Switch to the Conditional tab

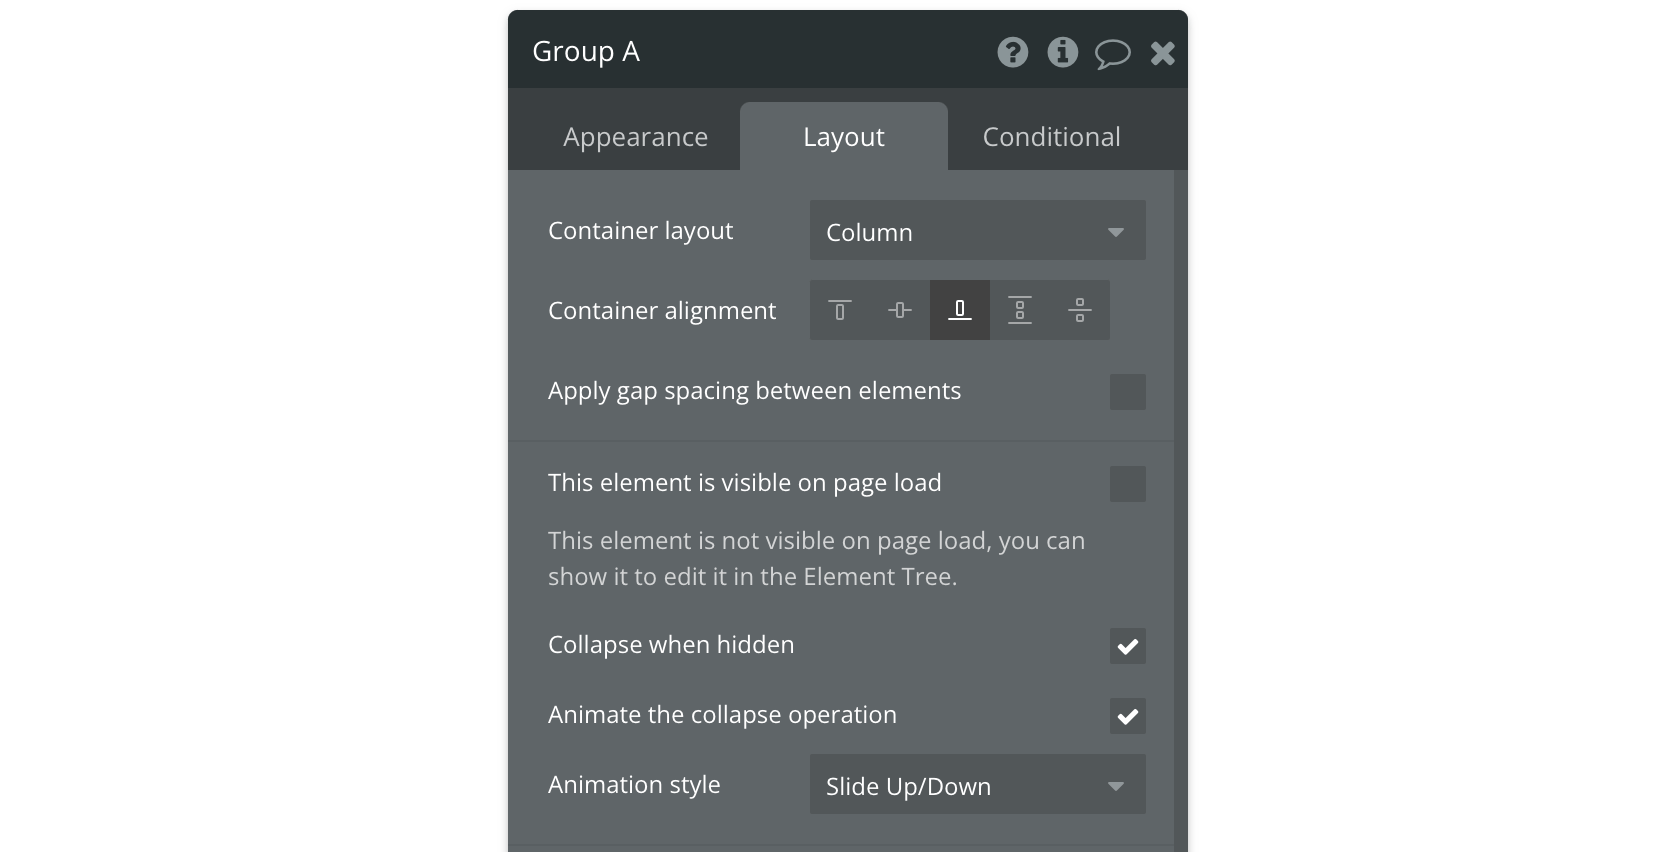click(1051, 137)
